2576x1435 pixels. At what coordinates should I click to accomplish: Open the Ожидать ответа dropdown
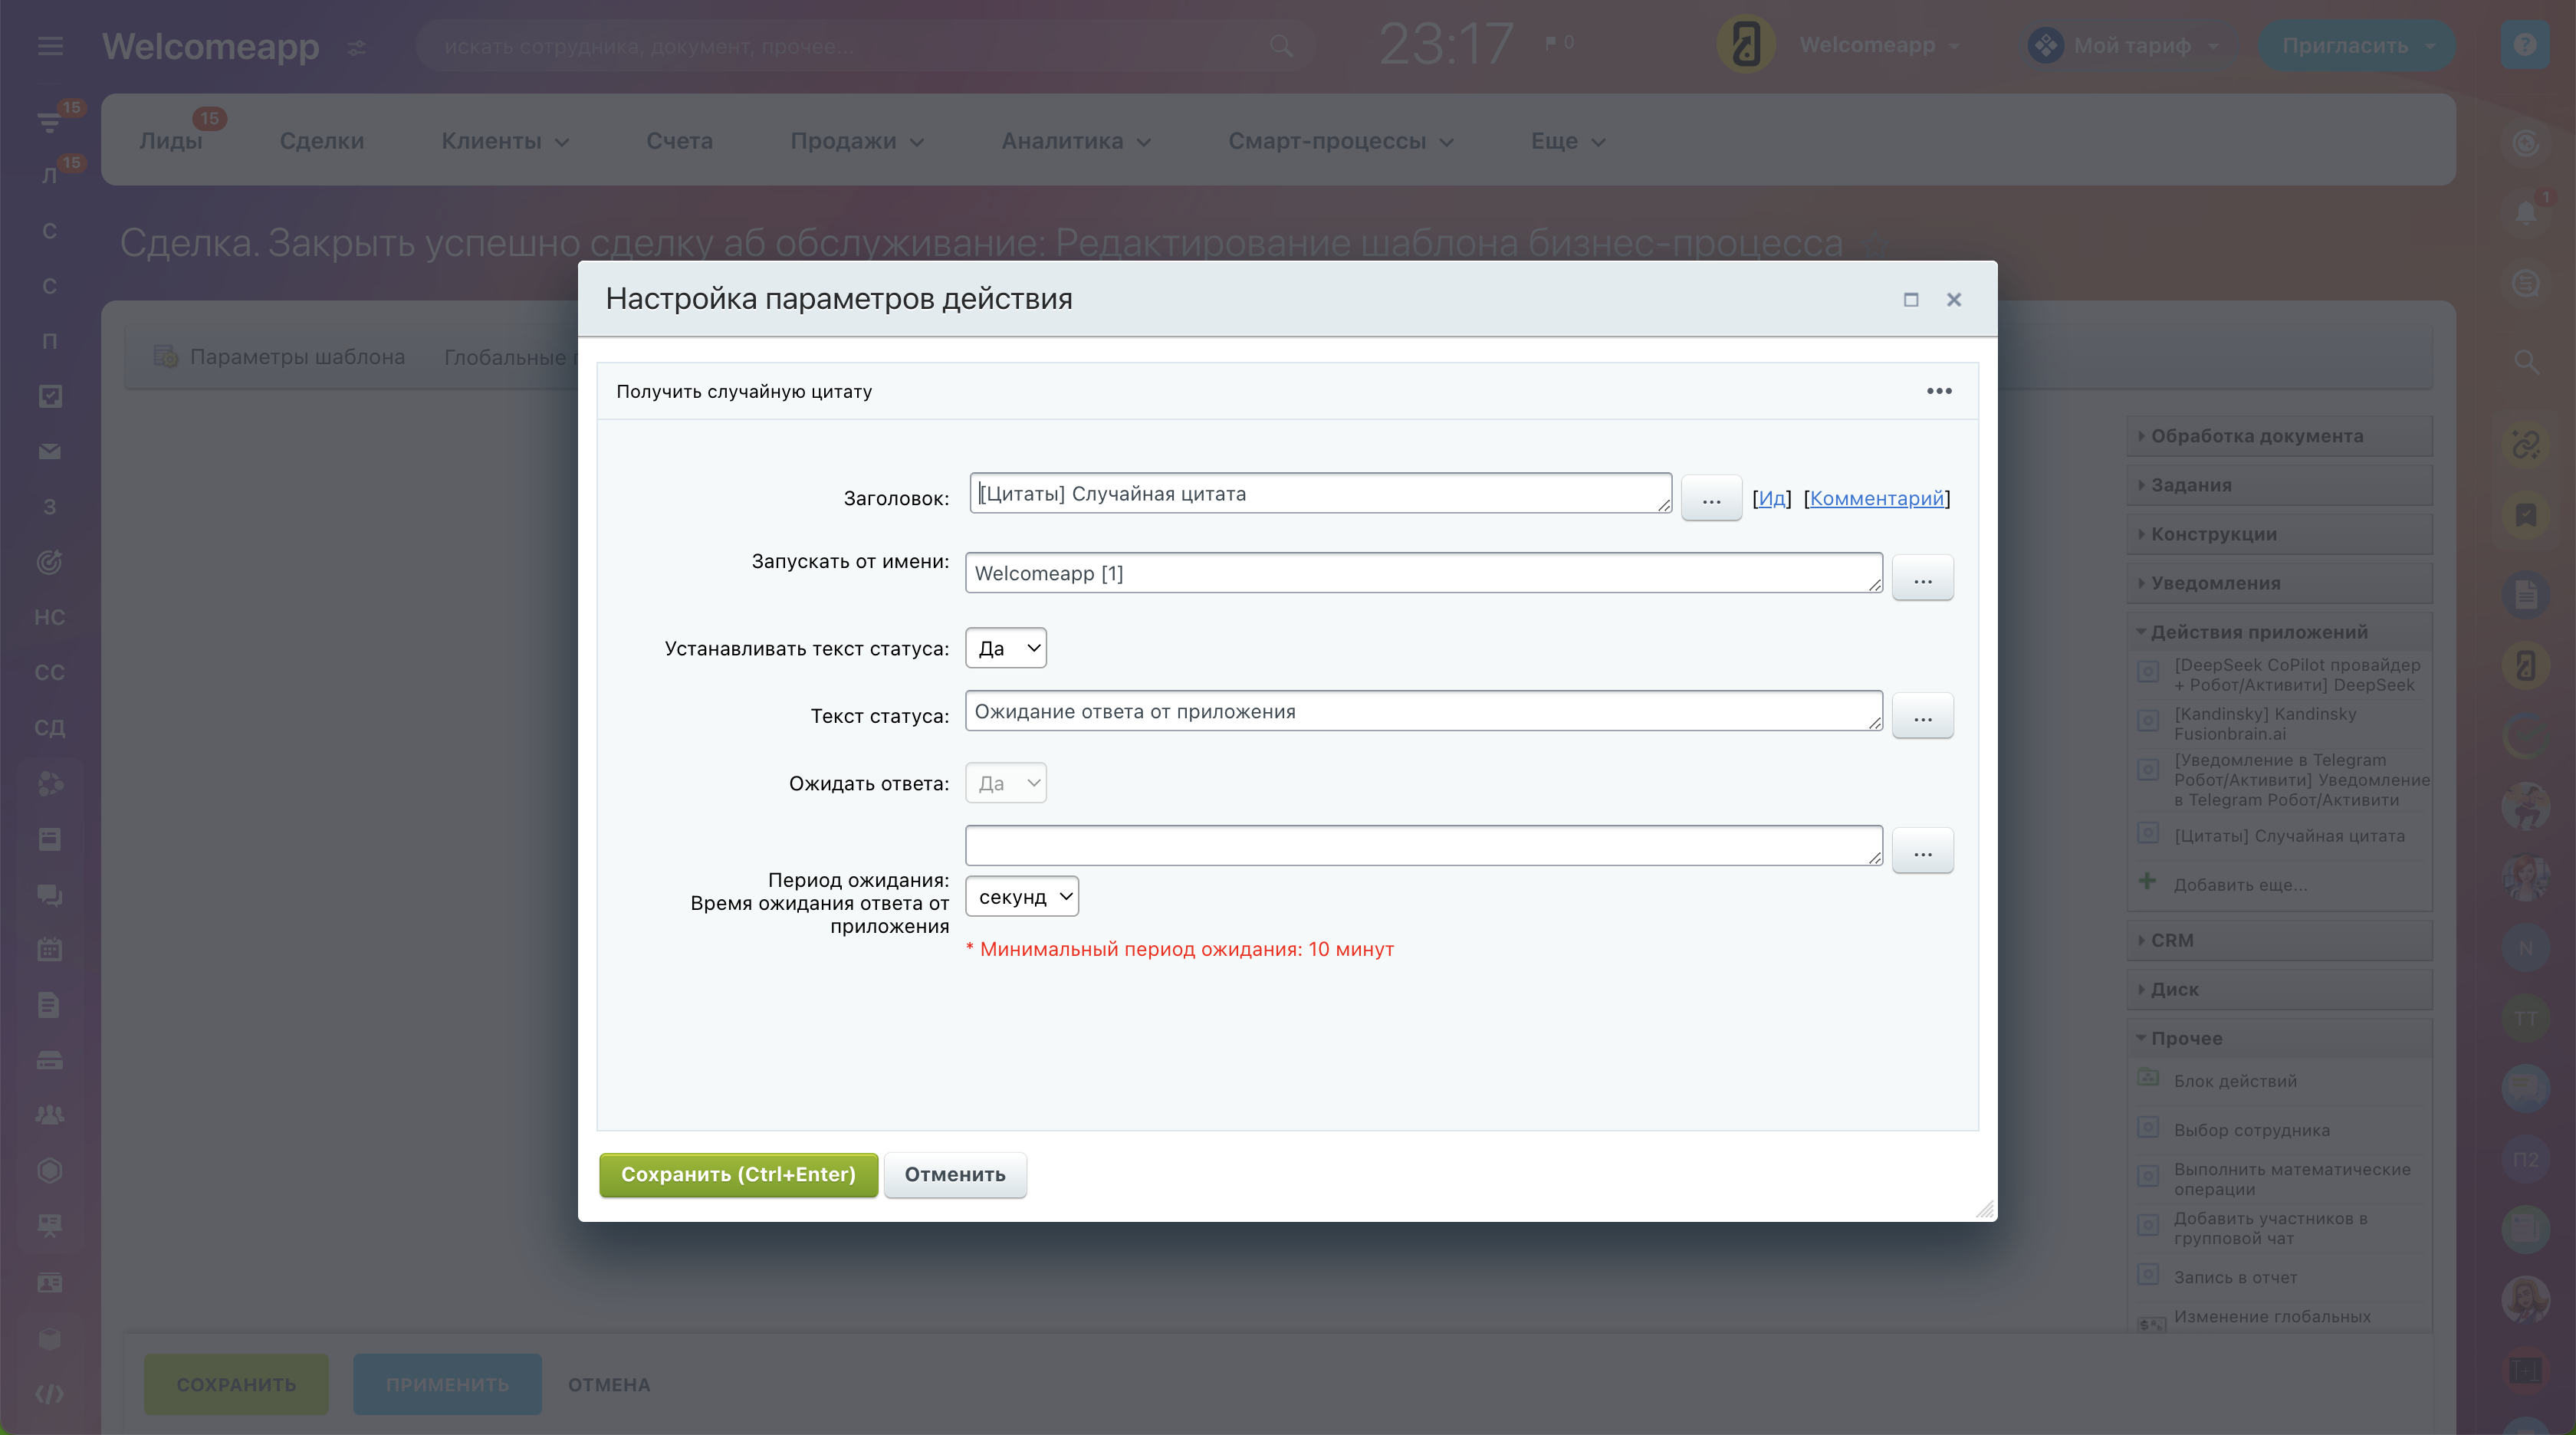pos(1005,783)
